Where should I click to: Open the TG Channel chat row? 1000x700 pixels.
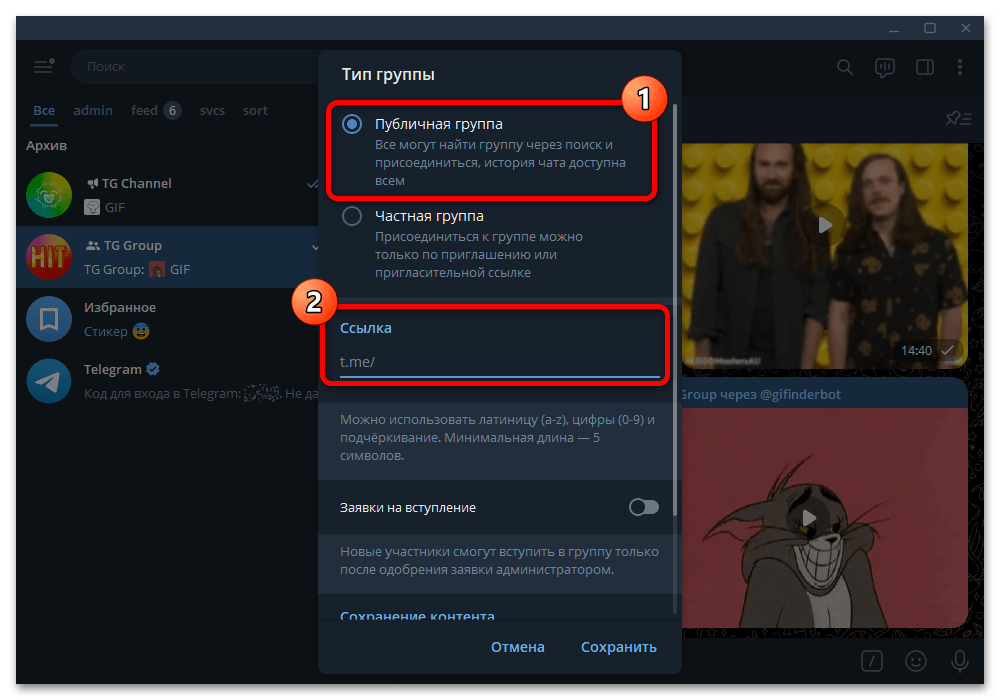click(167, 195)
